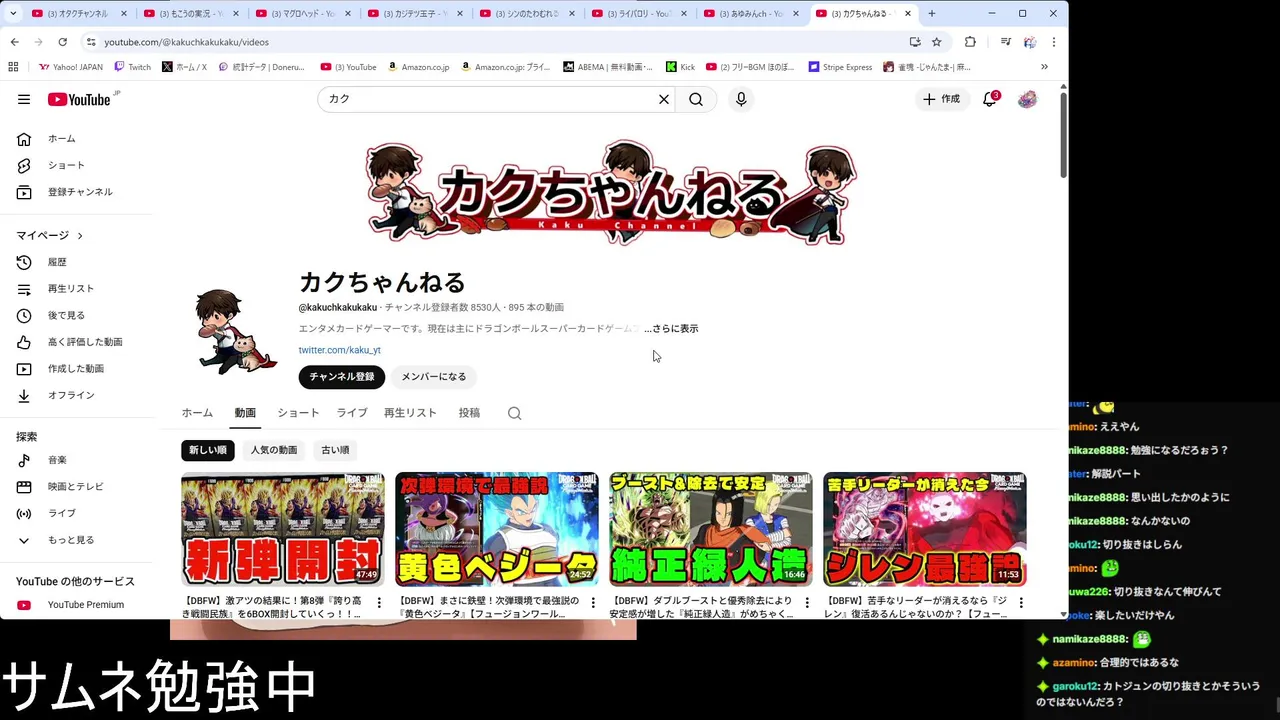Search within channel using the tab magnifier
The height and width of the screenshot is (720, 1280).
(514, 413)
